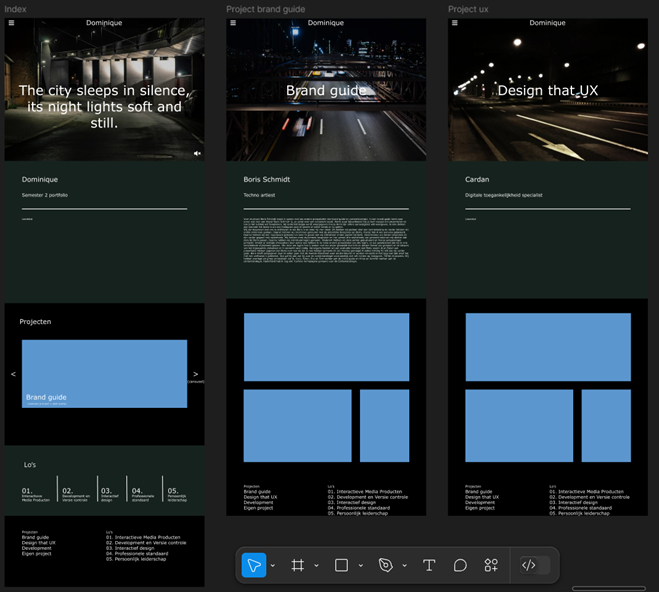Click the left carousel arrow in Projecten
Image resolution: width=659 pixels, height=592 pixels.
[13, 374]
